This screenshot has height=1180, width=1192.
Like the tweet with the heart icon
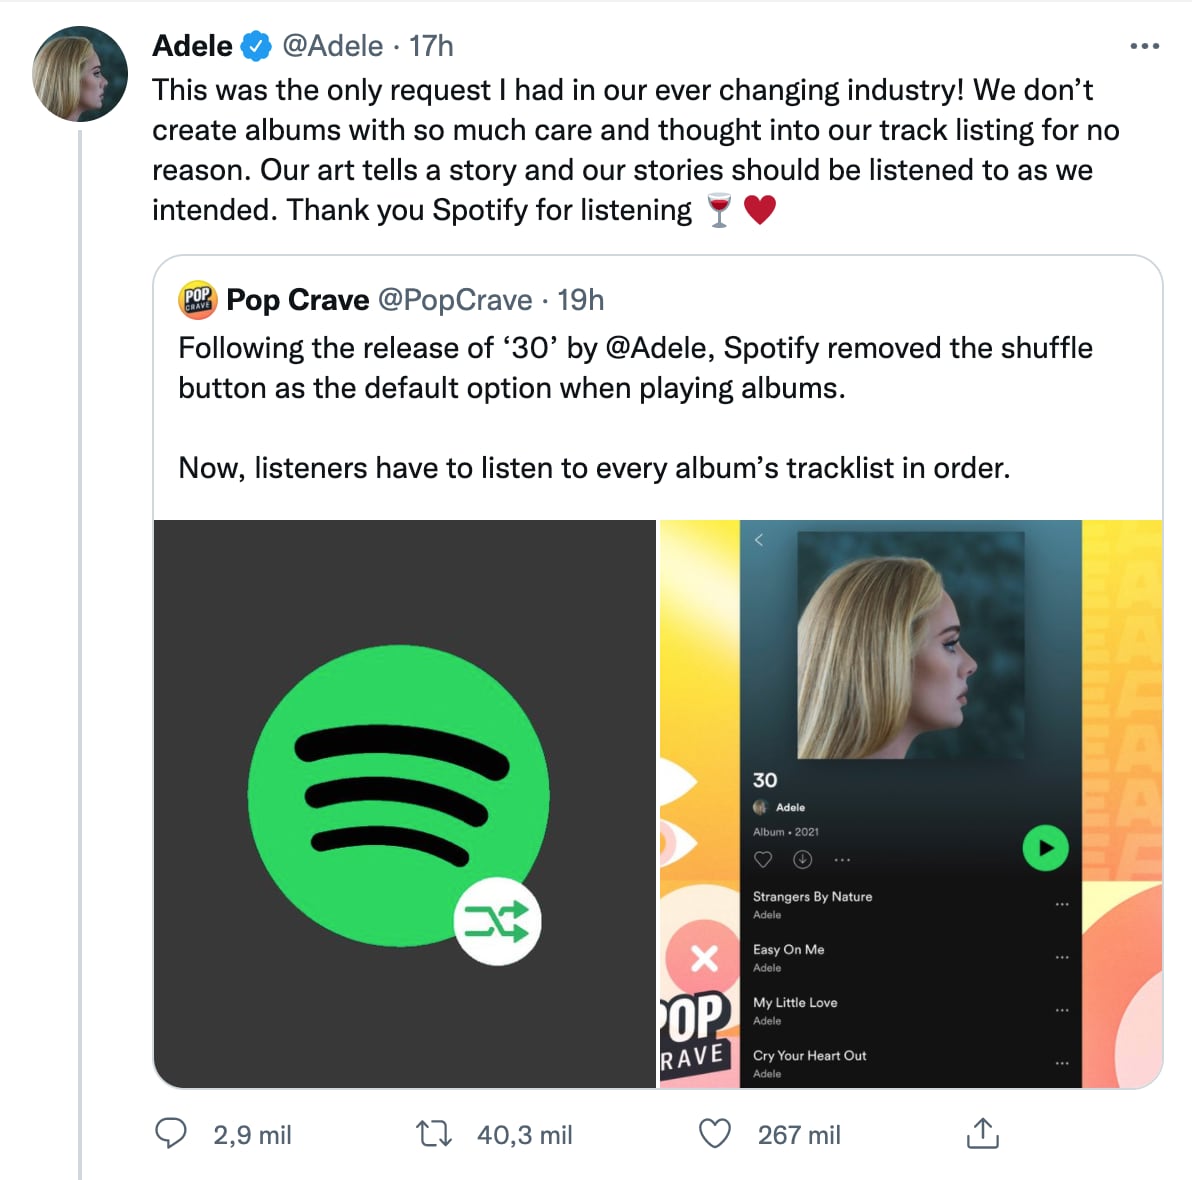714,1134
